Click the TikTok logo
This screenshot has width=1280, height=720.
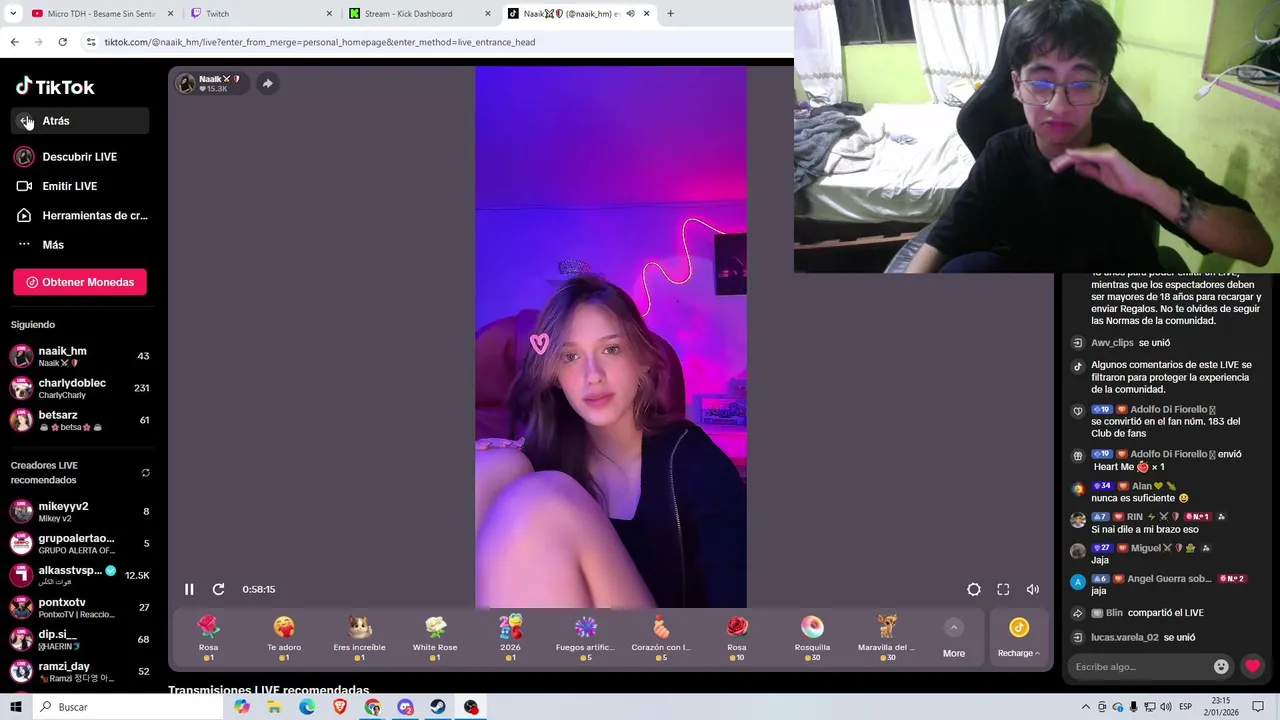(x=55, y=87)
